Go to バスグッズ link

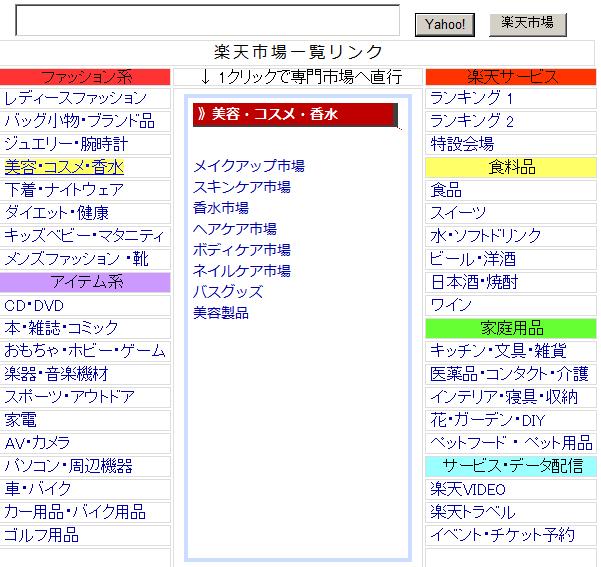click(x=228, y=292)
